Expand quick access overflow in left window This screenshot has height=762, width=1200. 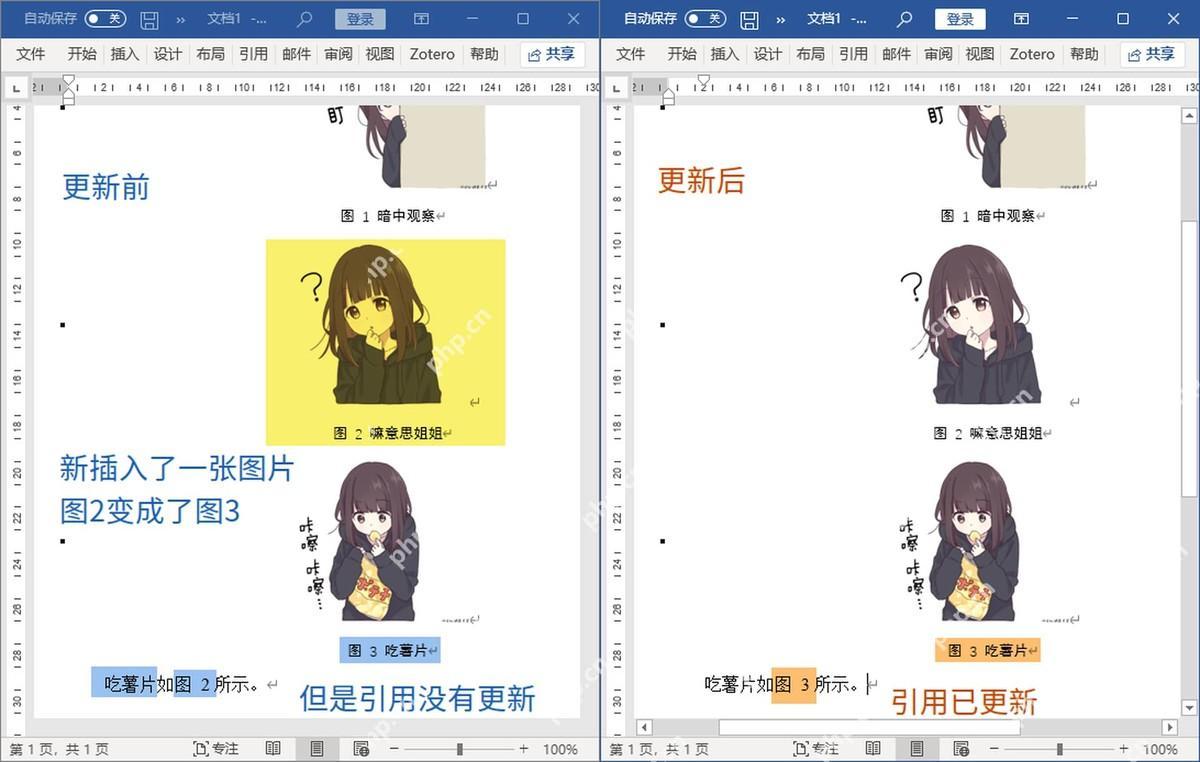180,19
